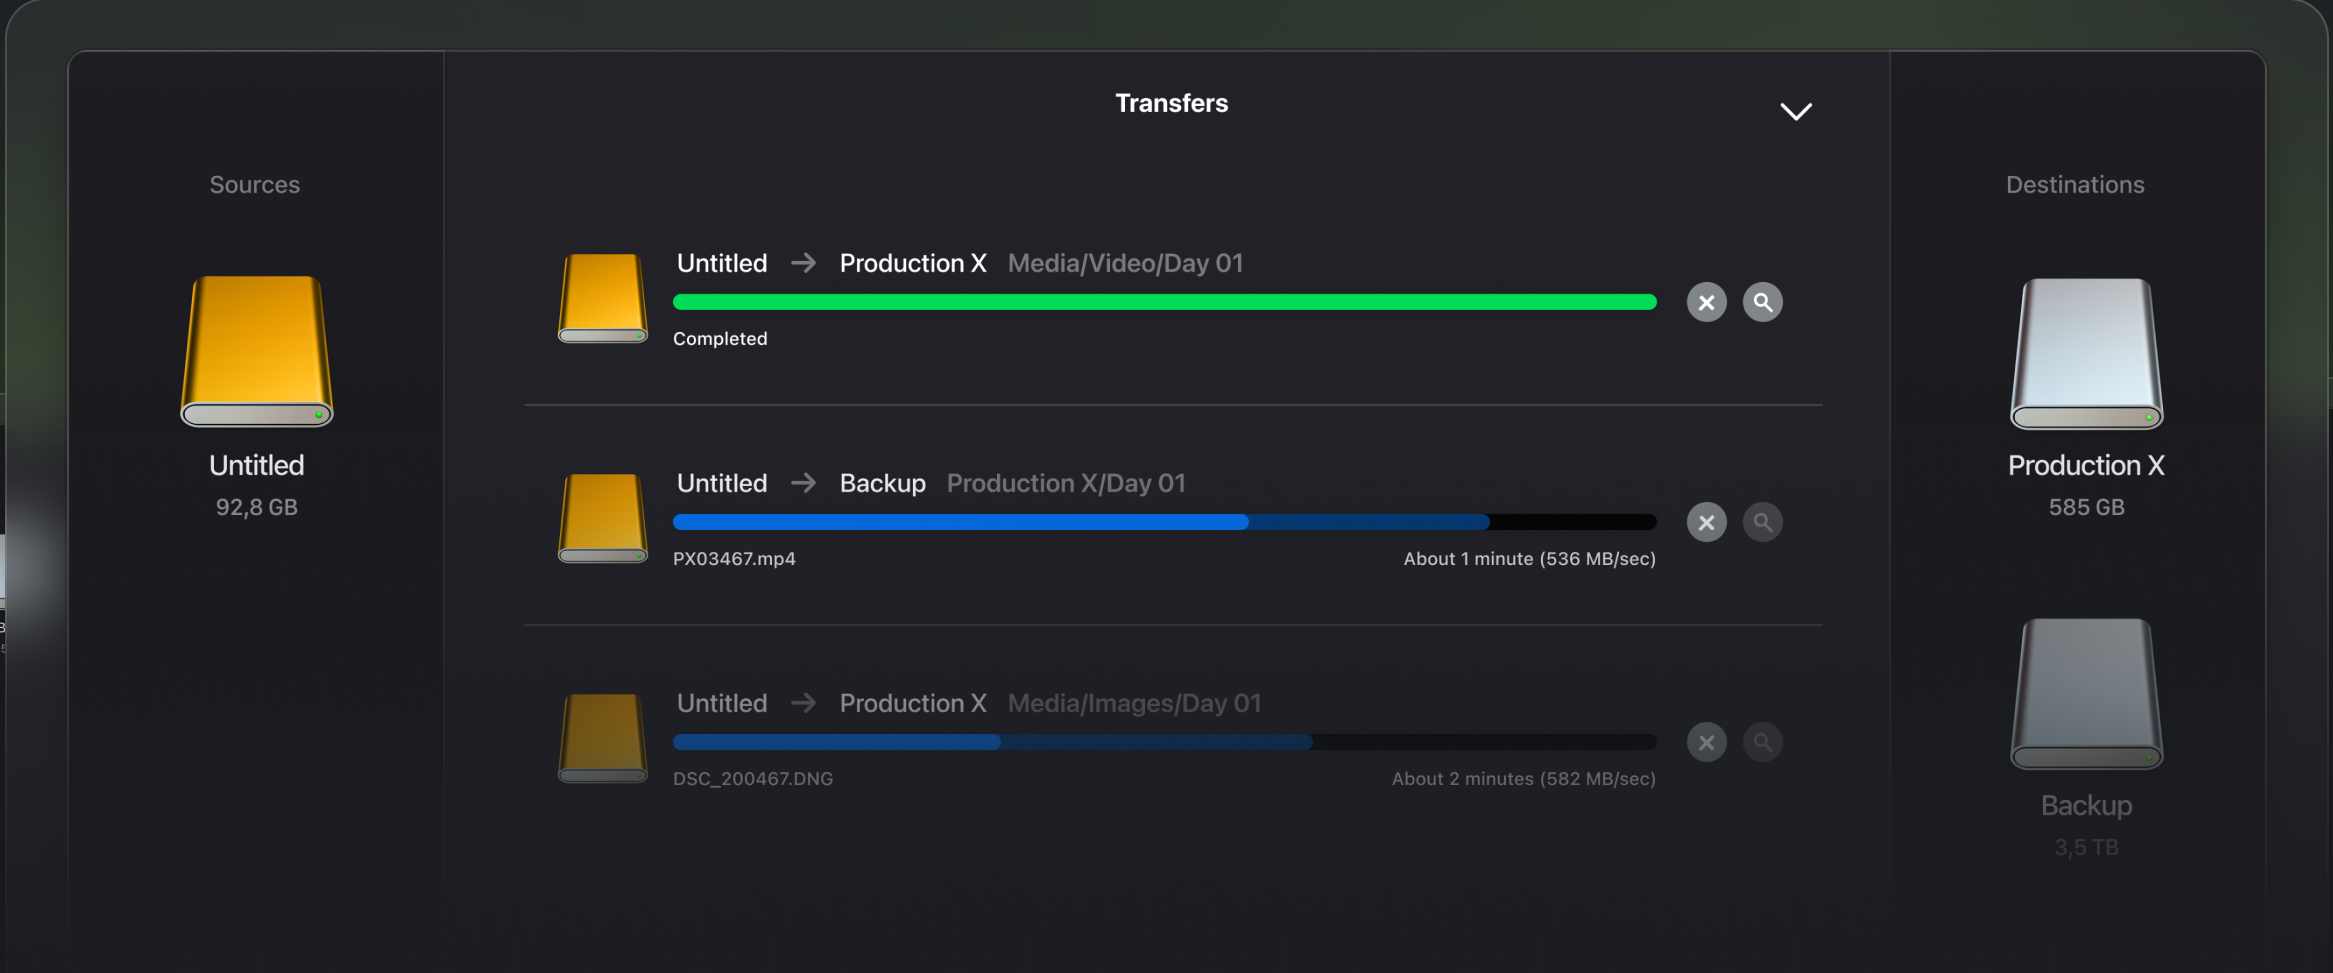The image size is (2333, 973).
Task: Click the green completed progress bar
Action: point(1164,302)
